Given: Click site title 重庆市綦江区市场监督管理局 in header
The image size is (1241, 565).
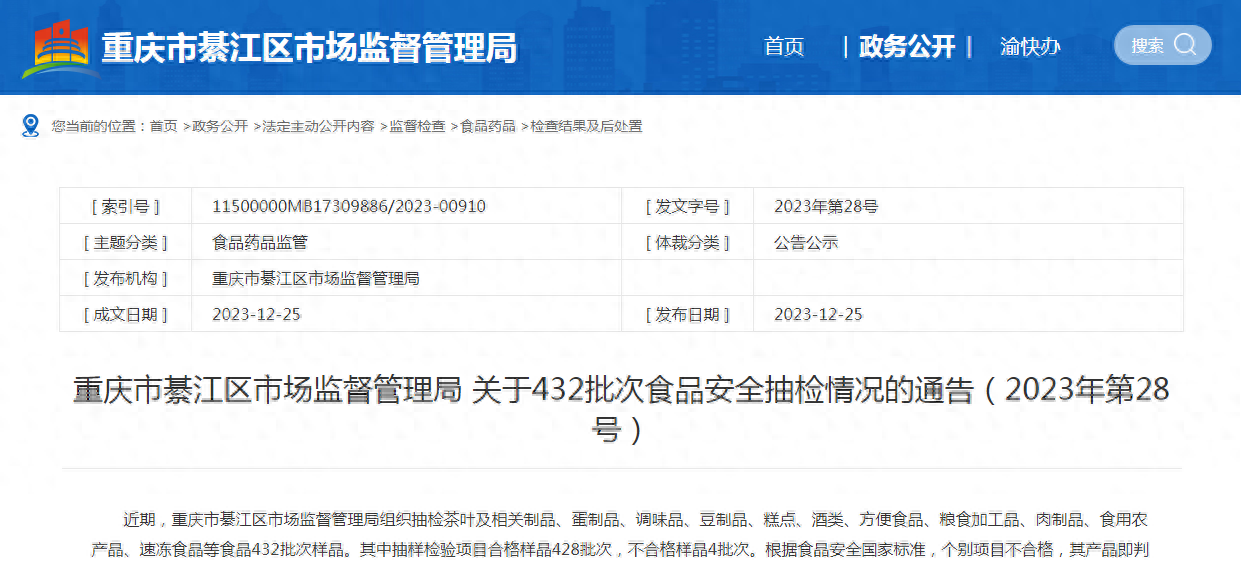Looking at the screenshot, I should (310, 47).
